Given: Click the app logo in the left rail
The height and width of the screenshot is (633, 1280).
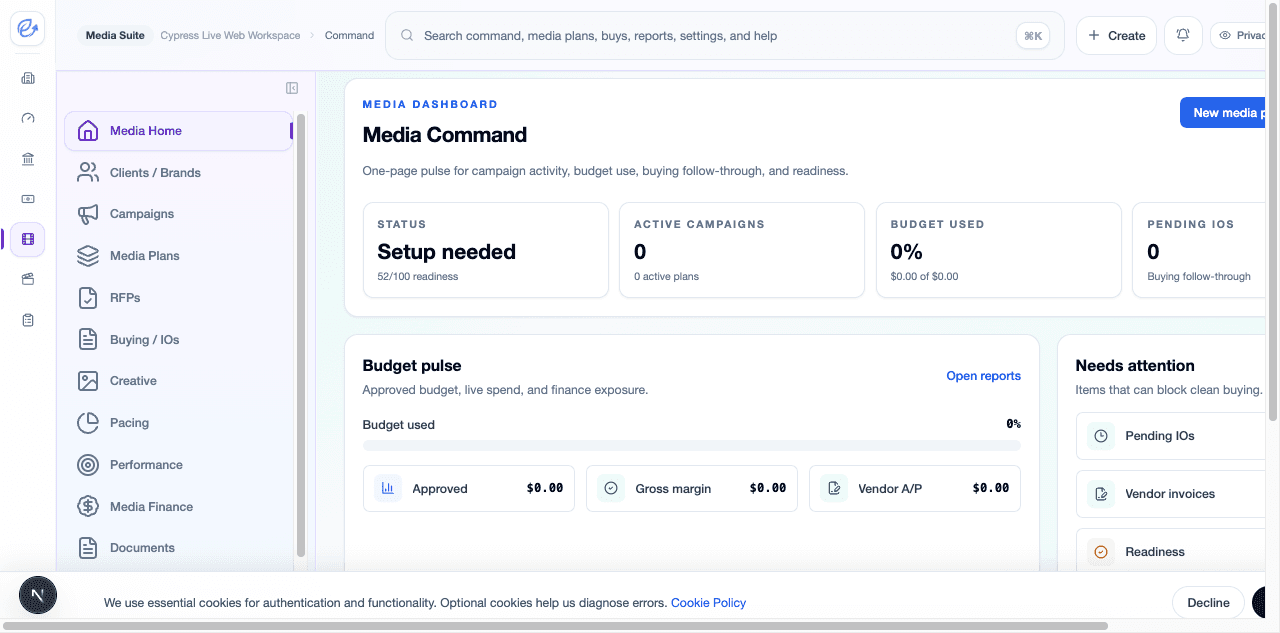Looking at the screenshot, I should pos(28,29).
